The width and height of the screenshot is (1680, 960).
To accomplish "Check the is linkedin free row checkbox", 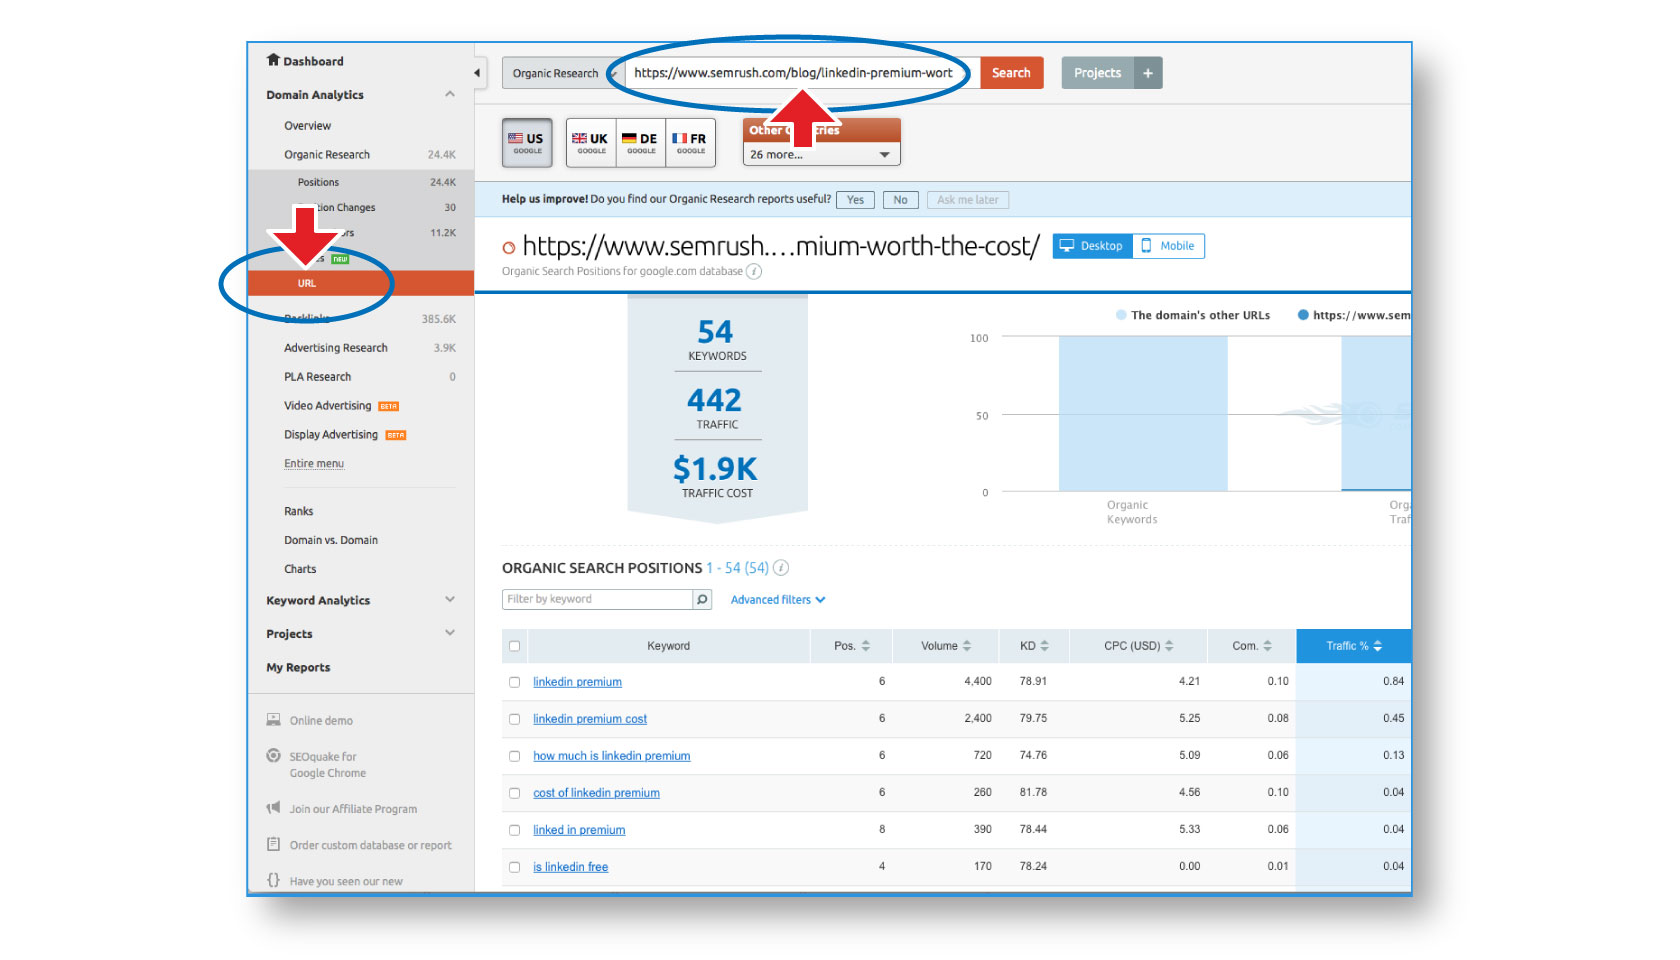I will click(x=514, y=867).
